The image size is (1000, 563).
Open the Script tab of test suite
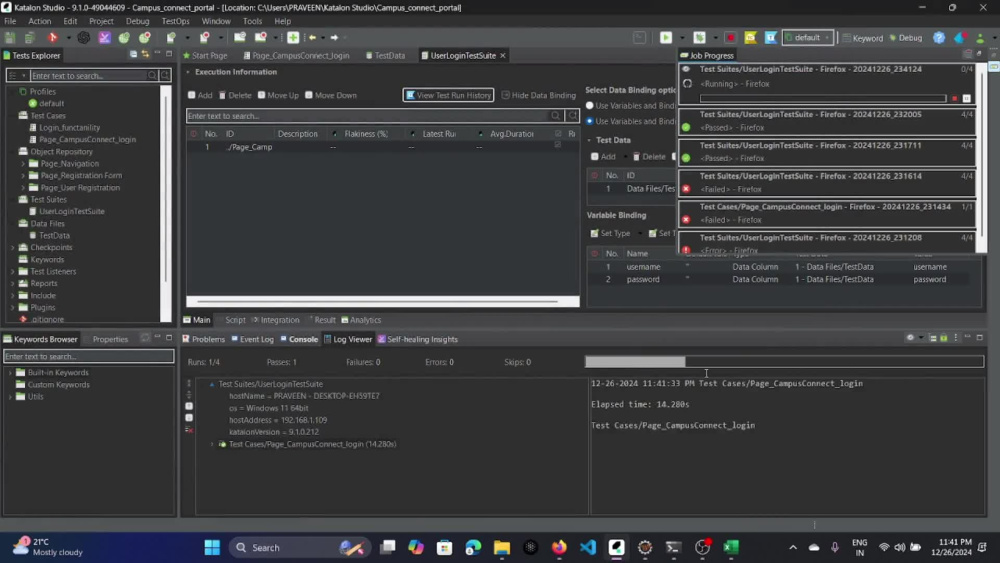click(x=235, y=320)
